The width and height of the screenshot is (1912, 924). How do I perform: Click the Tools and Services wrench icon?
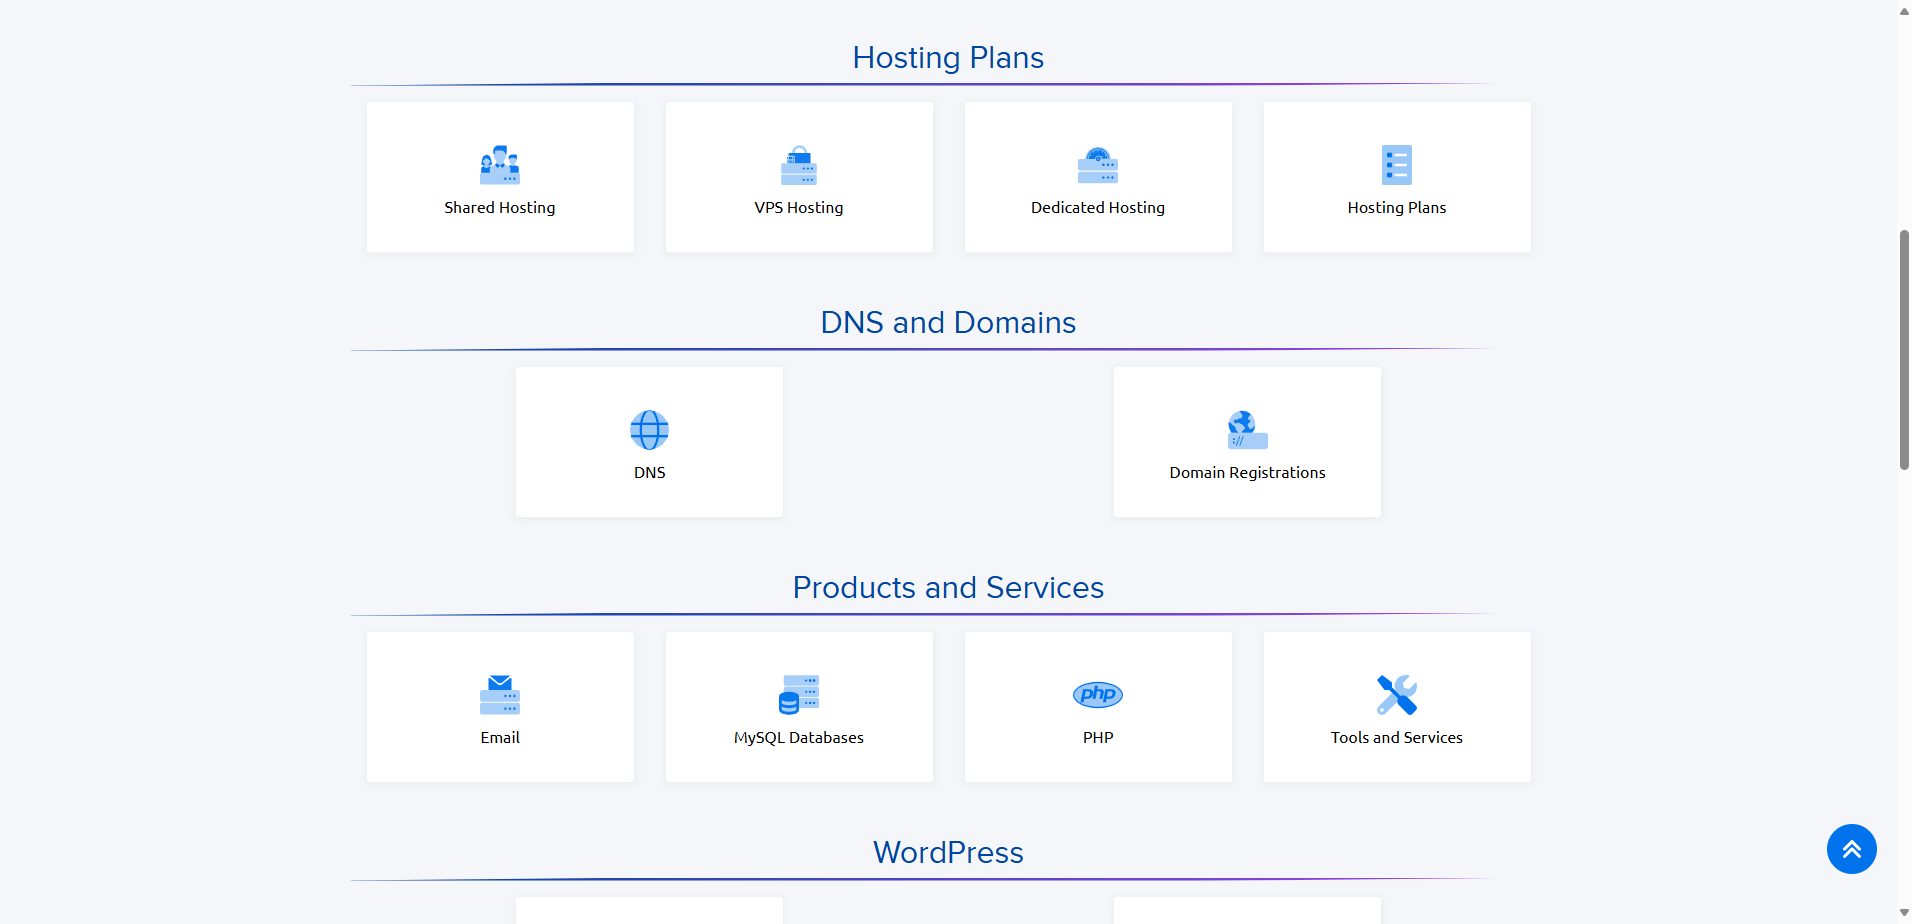(x=1397, y=695)
